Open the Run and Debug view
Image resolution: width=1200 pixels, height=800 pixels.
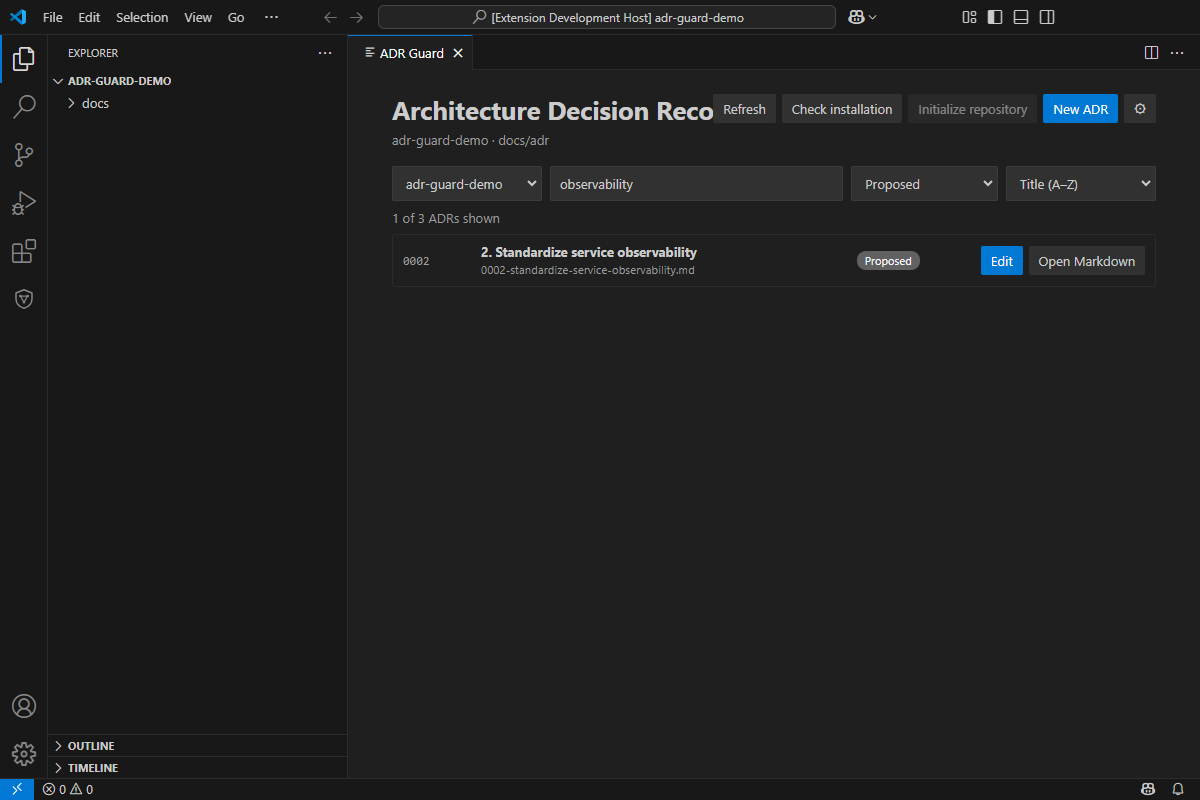pyautogui.click(x=24, y=203)
